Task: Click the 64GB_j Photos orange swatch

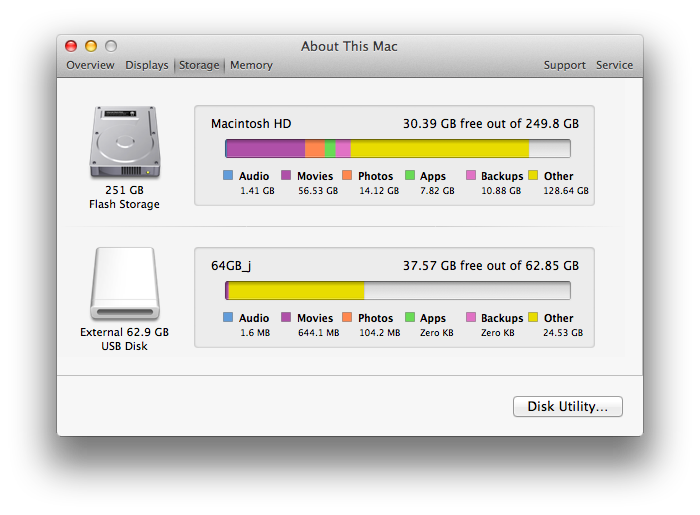Action: point(347,317)
